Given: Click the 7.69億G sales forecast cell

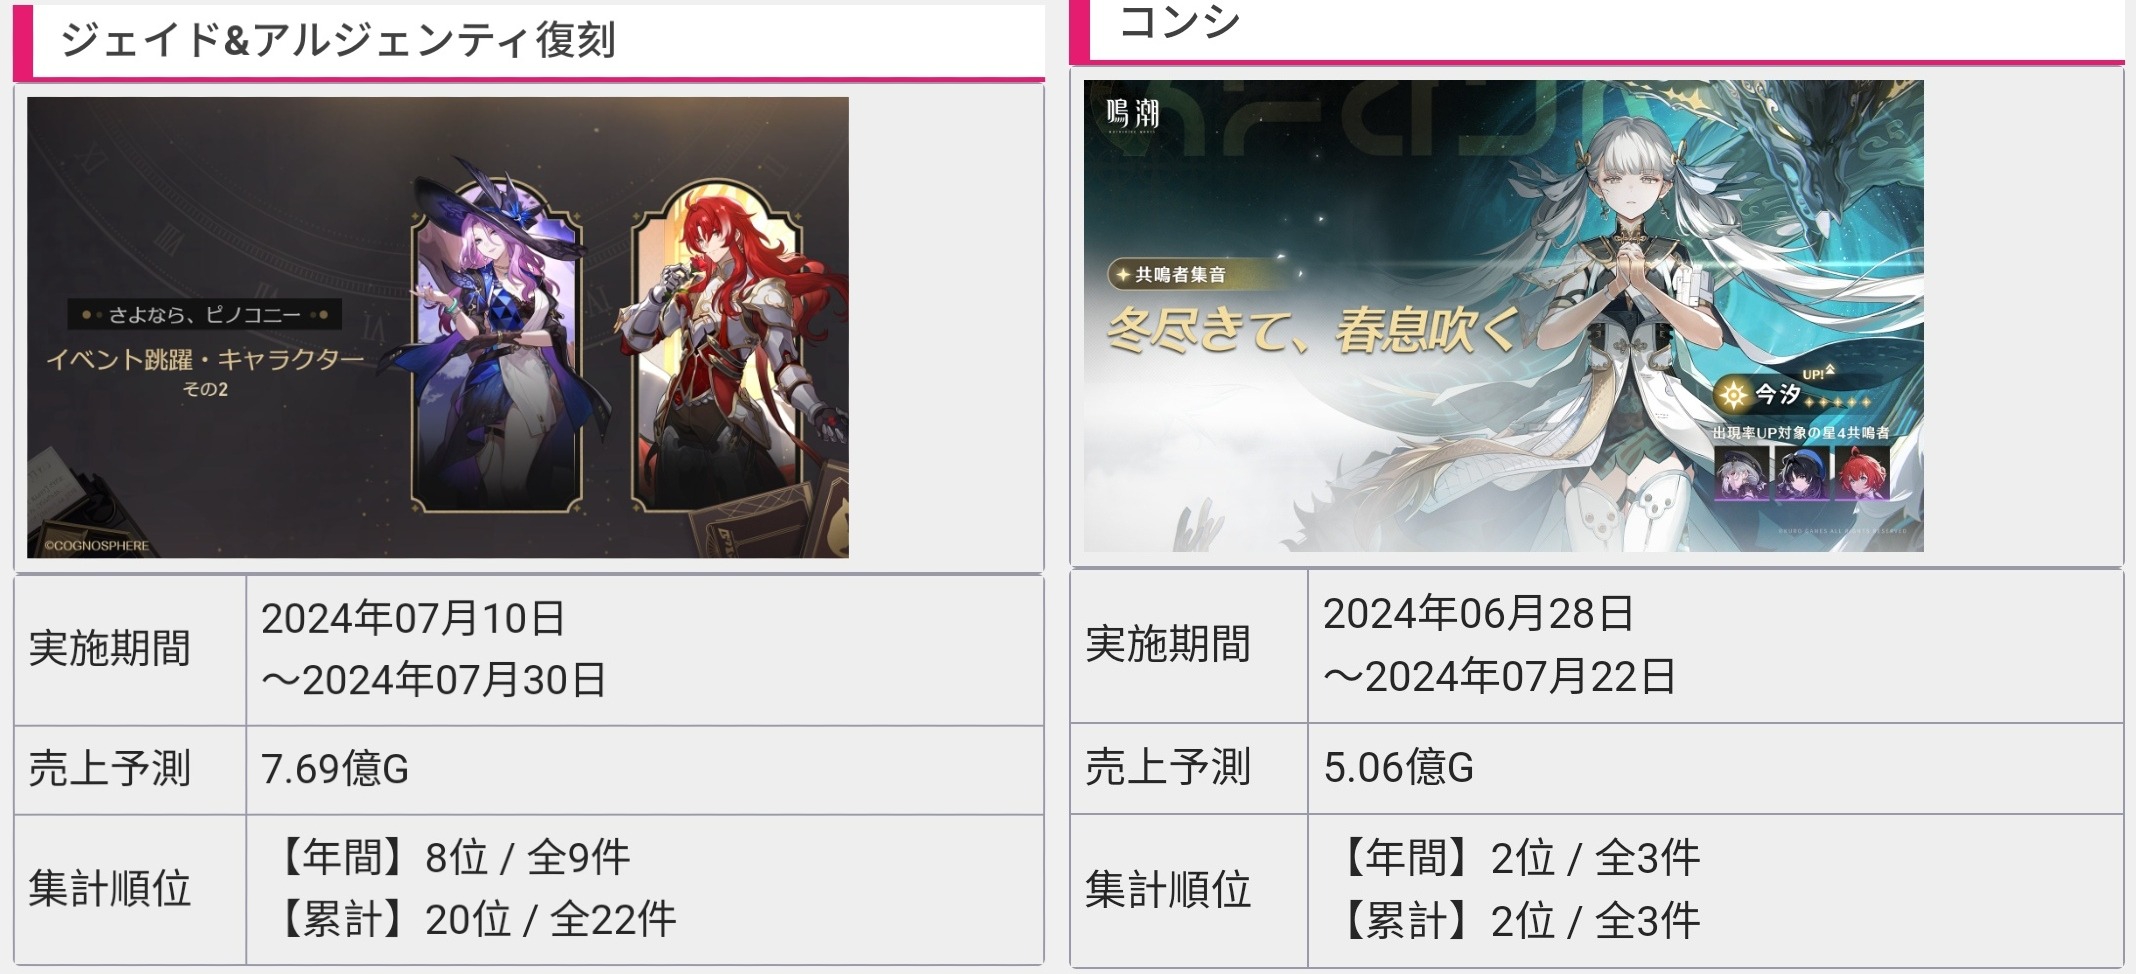Looking at the screenshot, I should 644,769.
